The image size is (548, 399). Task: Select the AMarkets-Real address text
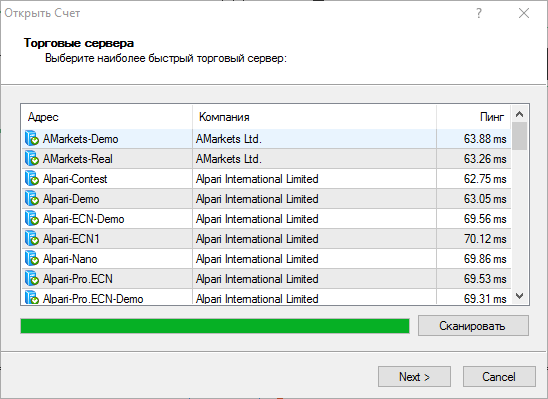78,159
